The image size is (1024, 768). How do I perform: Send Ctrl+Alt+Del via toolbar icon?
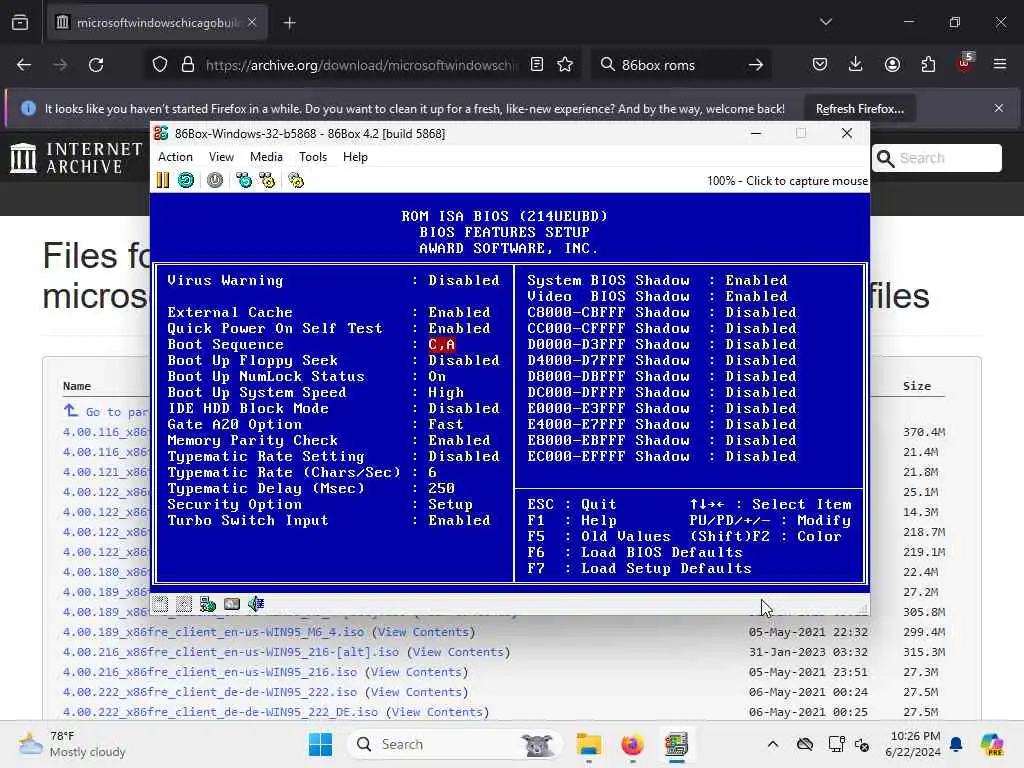244,180
